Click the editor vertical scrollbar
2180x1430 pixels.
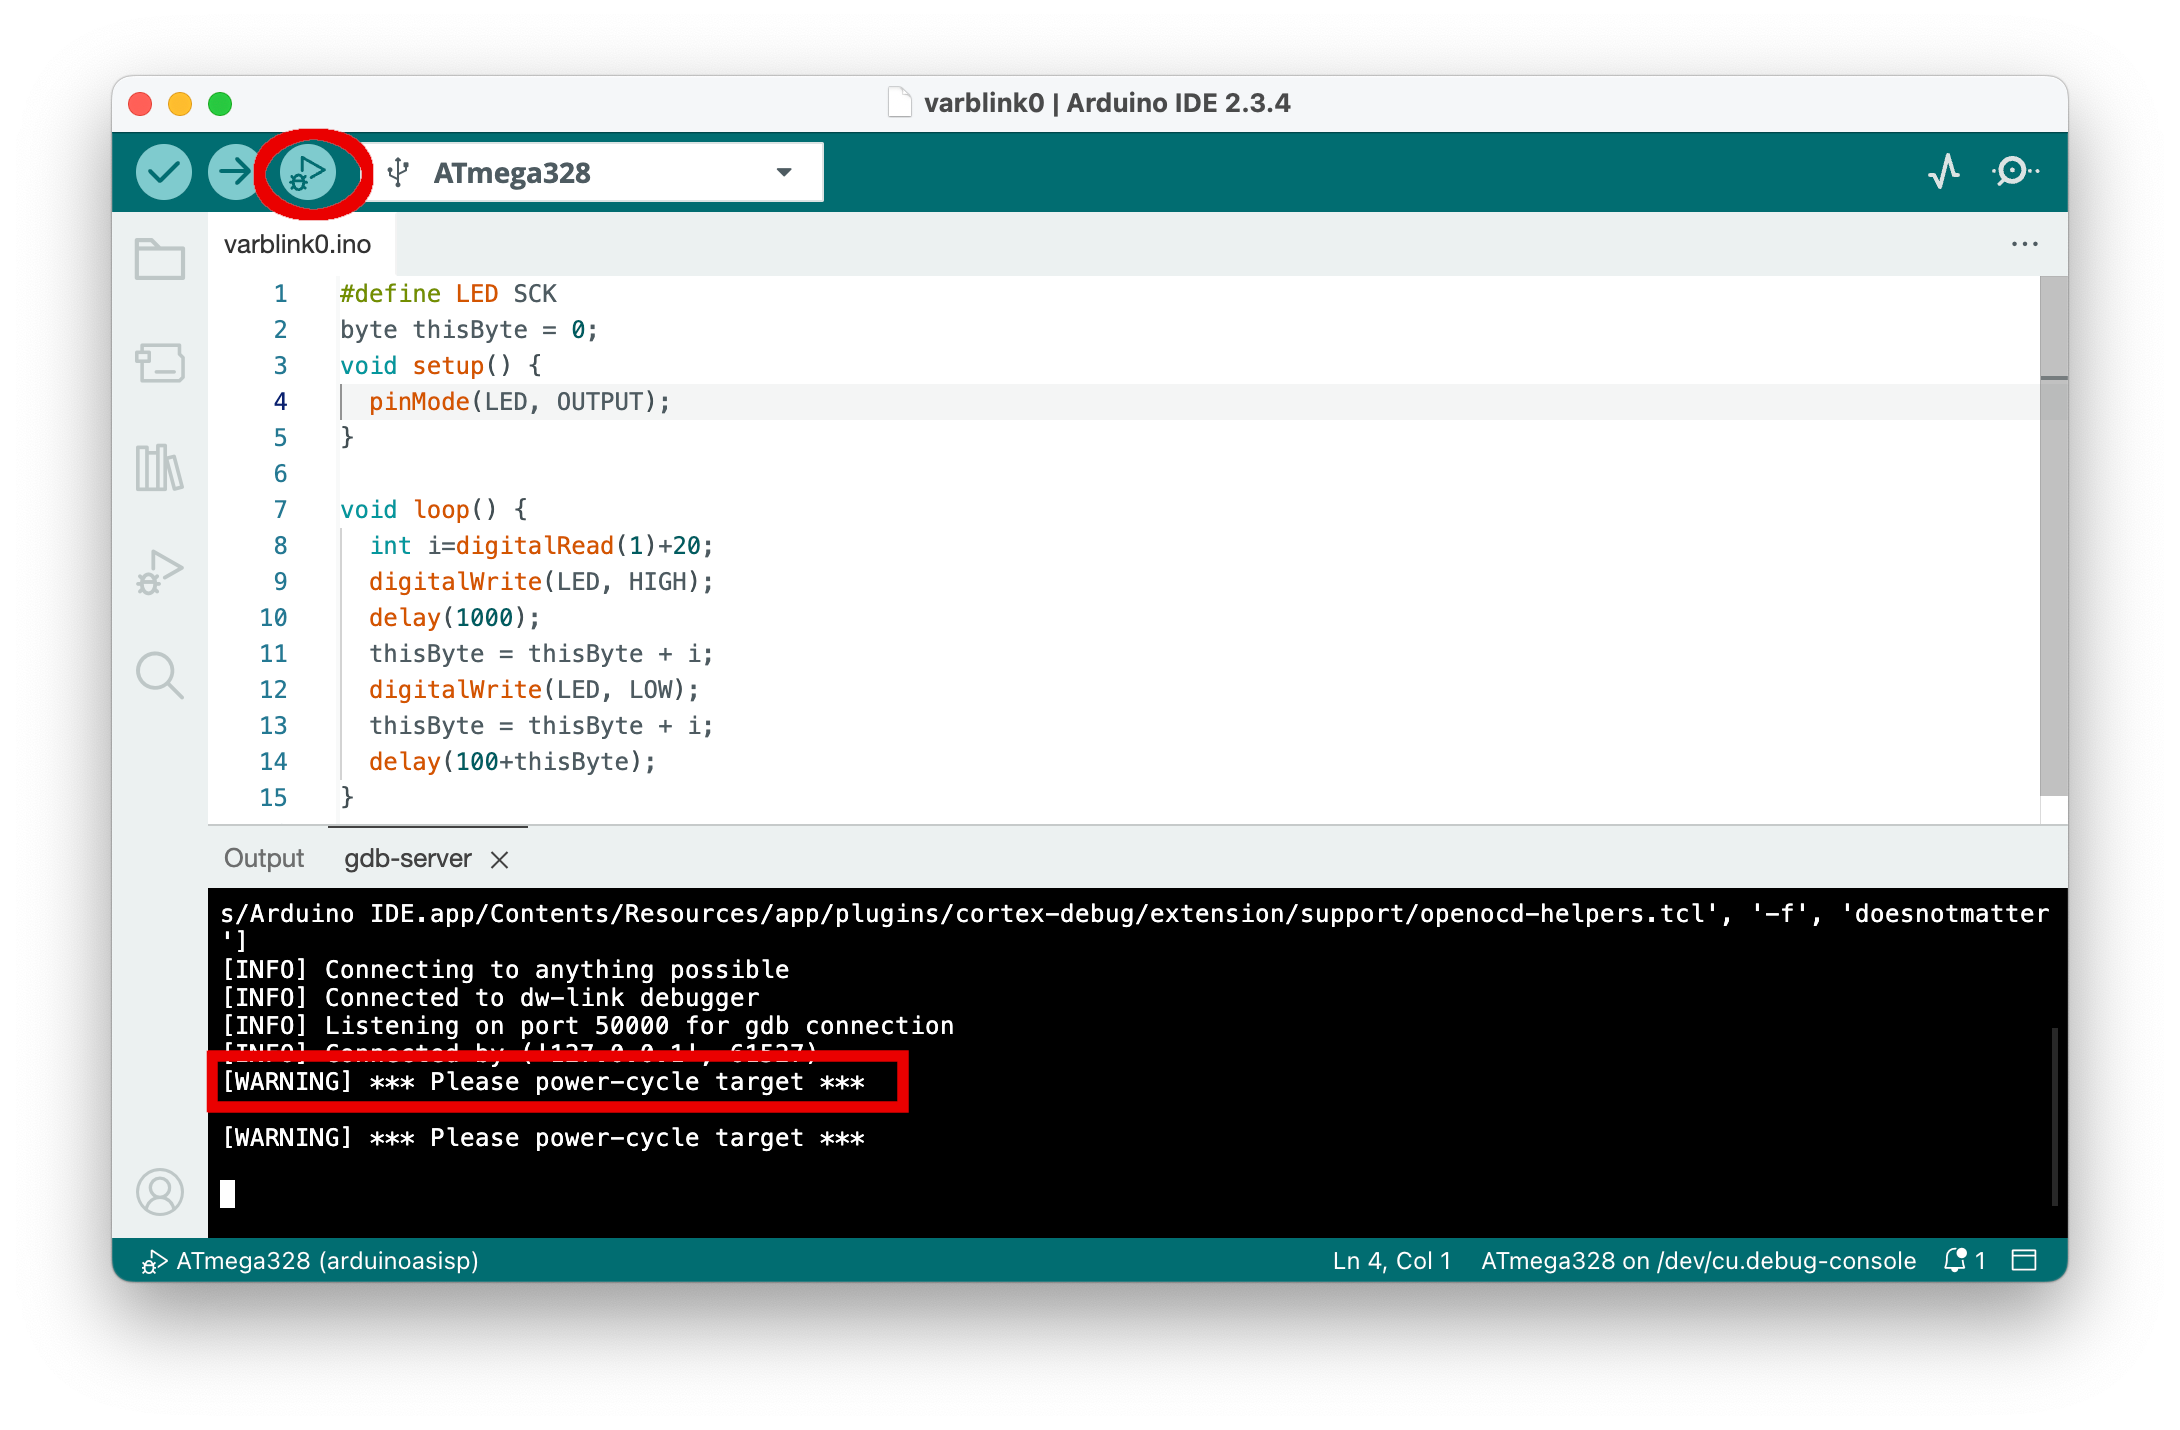point(2053,540)
